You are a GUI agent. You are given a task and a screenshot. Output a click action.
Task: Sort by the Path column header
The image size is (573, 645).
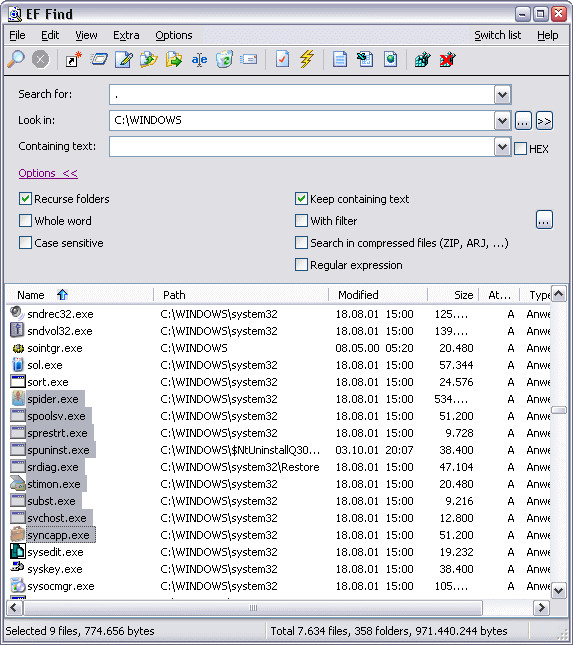click(241, 295)
